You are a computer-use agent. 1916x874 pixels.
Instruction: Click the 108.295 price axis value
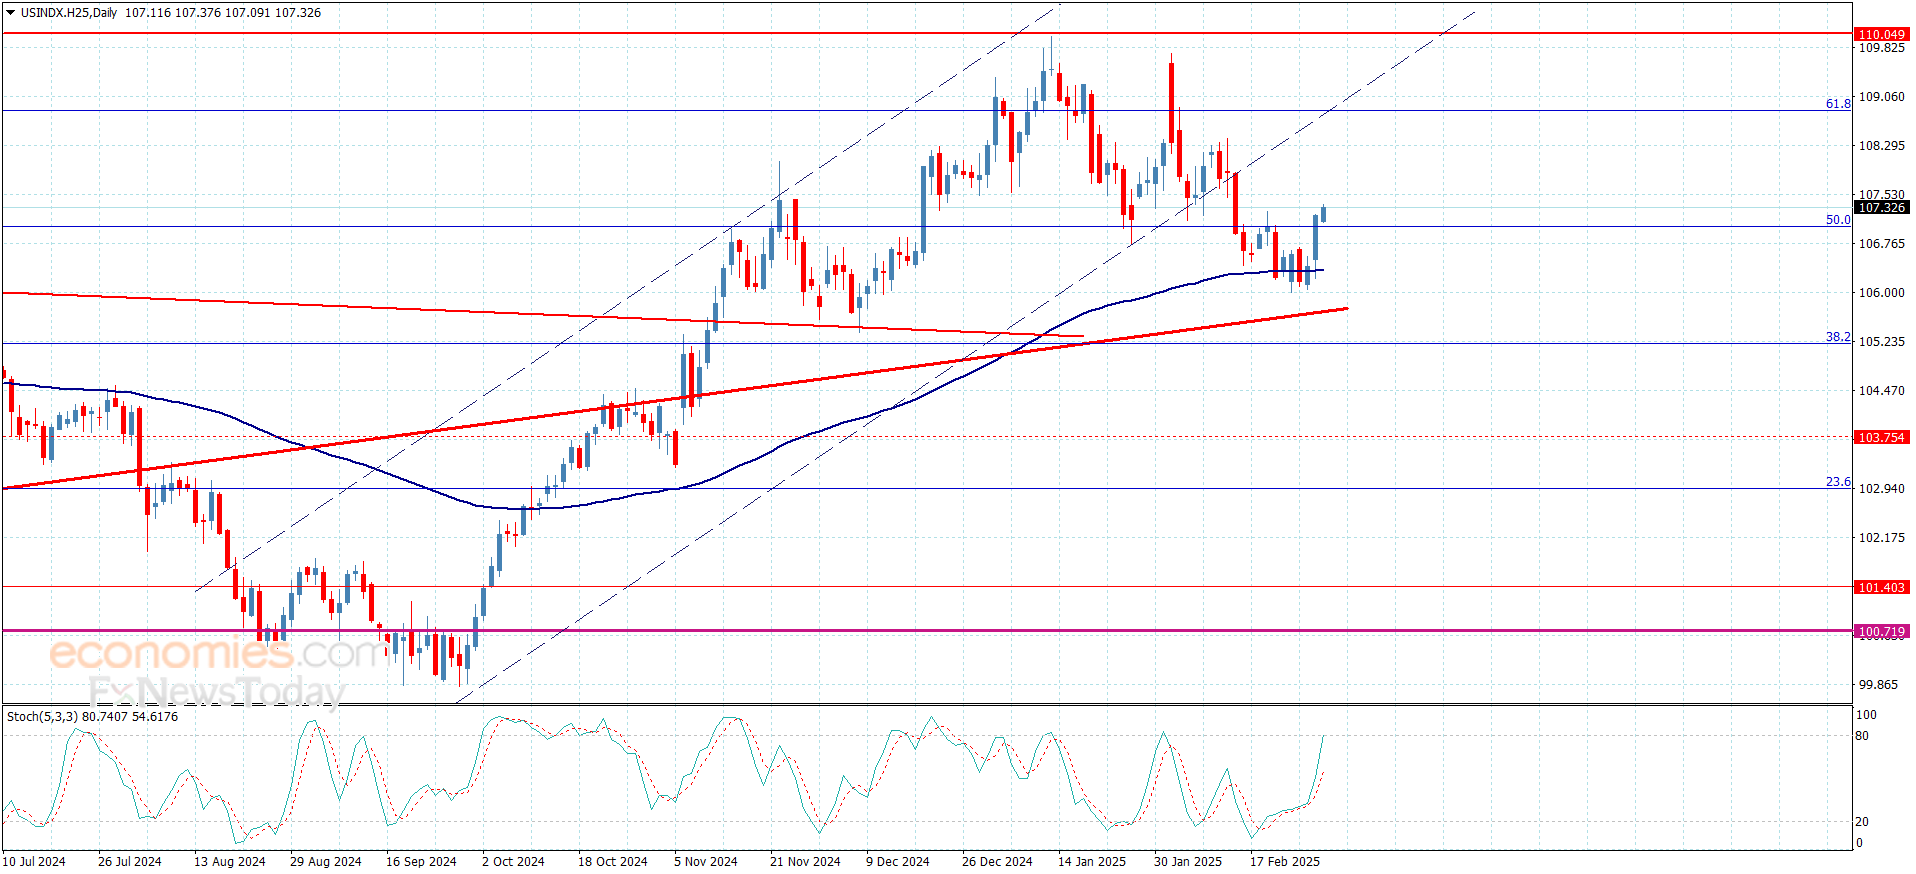point(1881,146)
